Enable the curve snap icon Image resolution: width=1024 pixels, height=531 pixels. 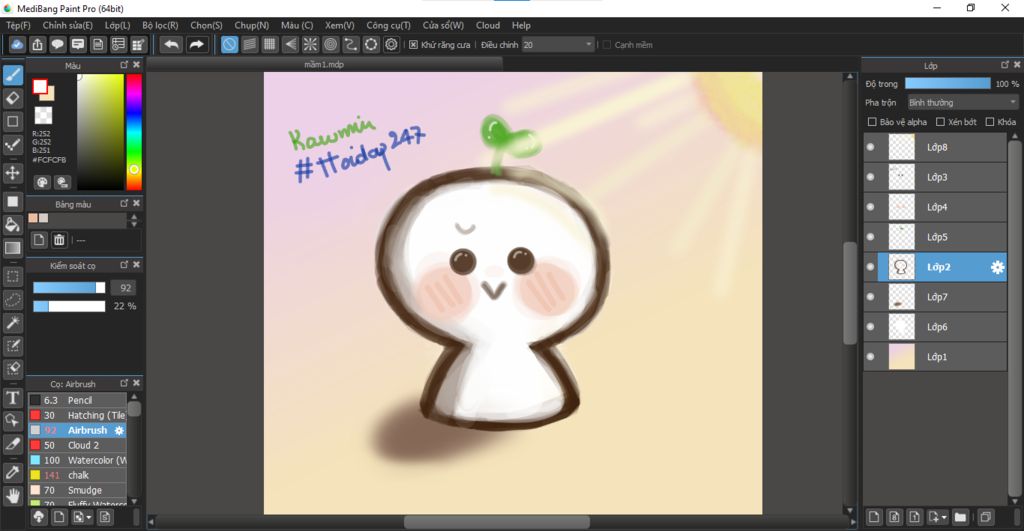click(351, 44)
